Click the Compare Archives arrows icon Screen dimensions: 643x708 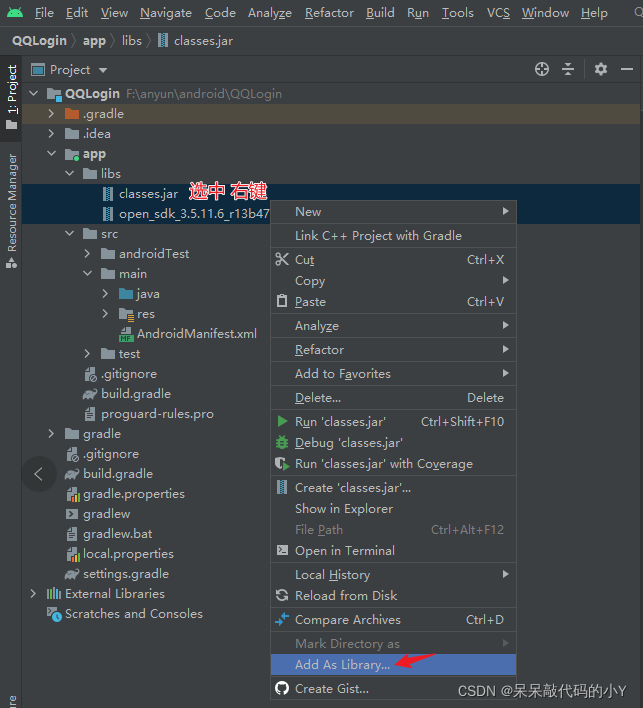pyautogui.click(x=282, y=619)
